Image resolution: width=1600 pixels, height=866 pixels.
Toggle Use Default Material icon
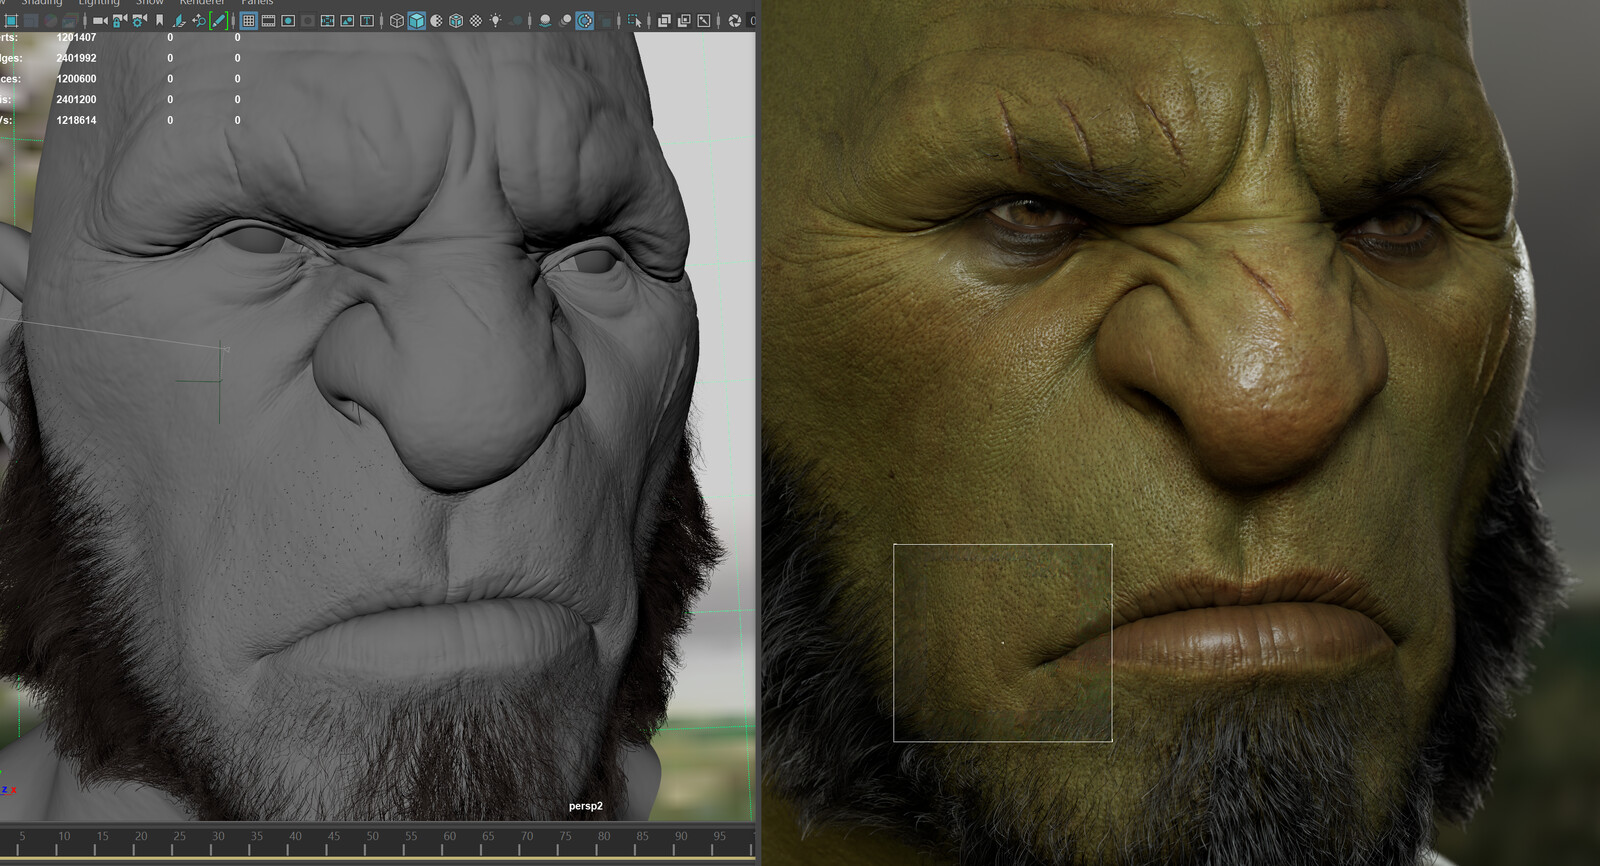tap(436, 20)
